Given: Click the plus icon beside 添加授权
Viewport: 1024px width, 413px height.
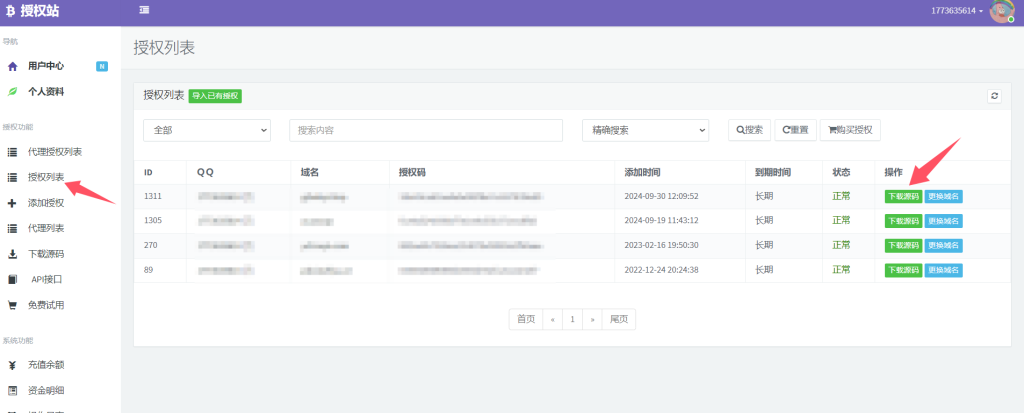Looking at the screenshot, I should tap(12, 203).
